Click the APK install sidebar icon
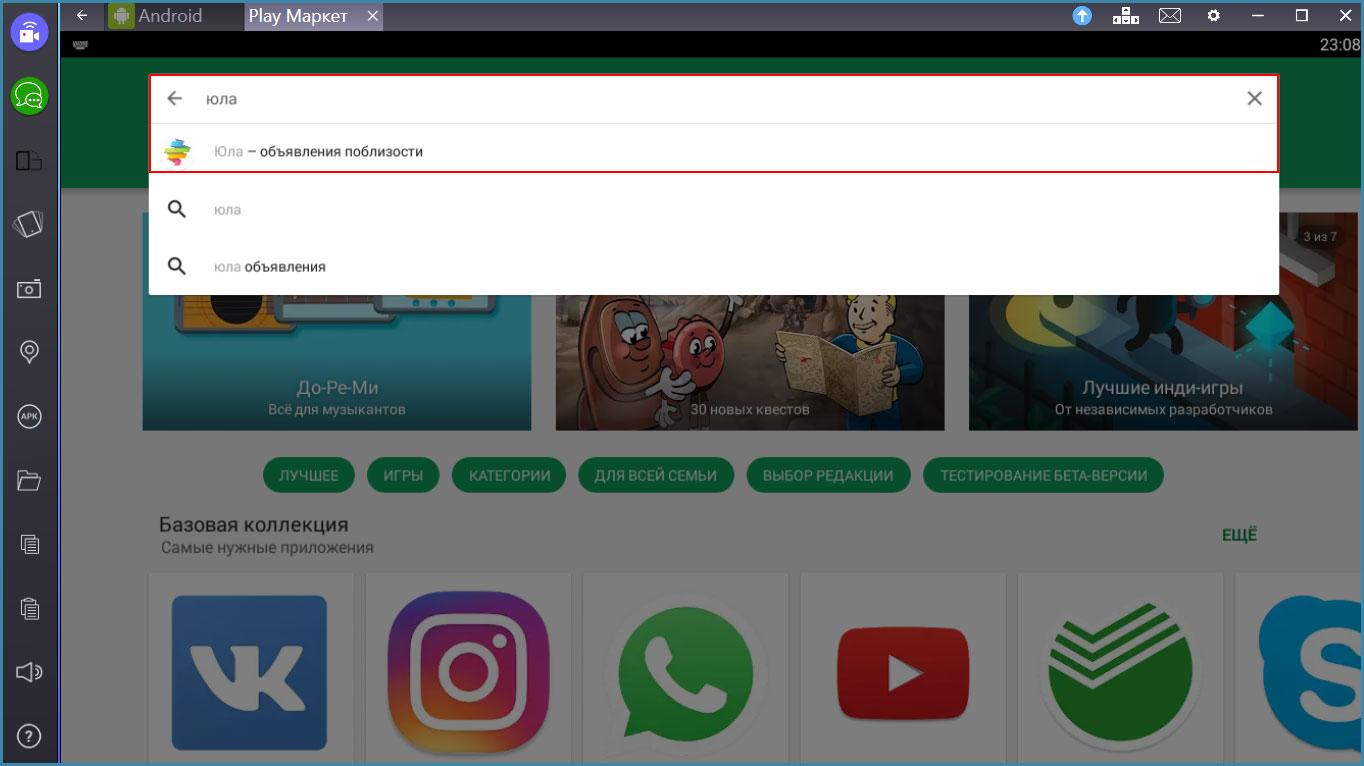 coord(29,417)
